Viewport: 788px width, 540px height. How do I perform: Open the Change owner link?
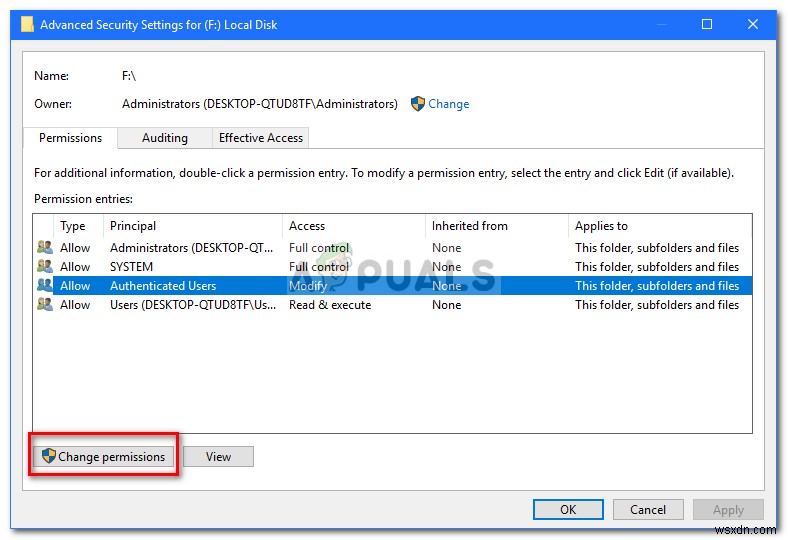(x=448, y=104)
